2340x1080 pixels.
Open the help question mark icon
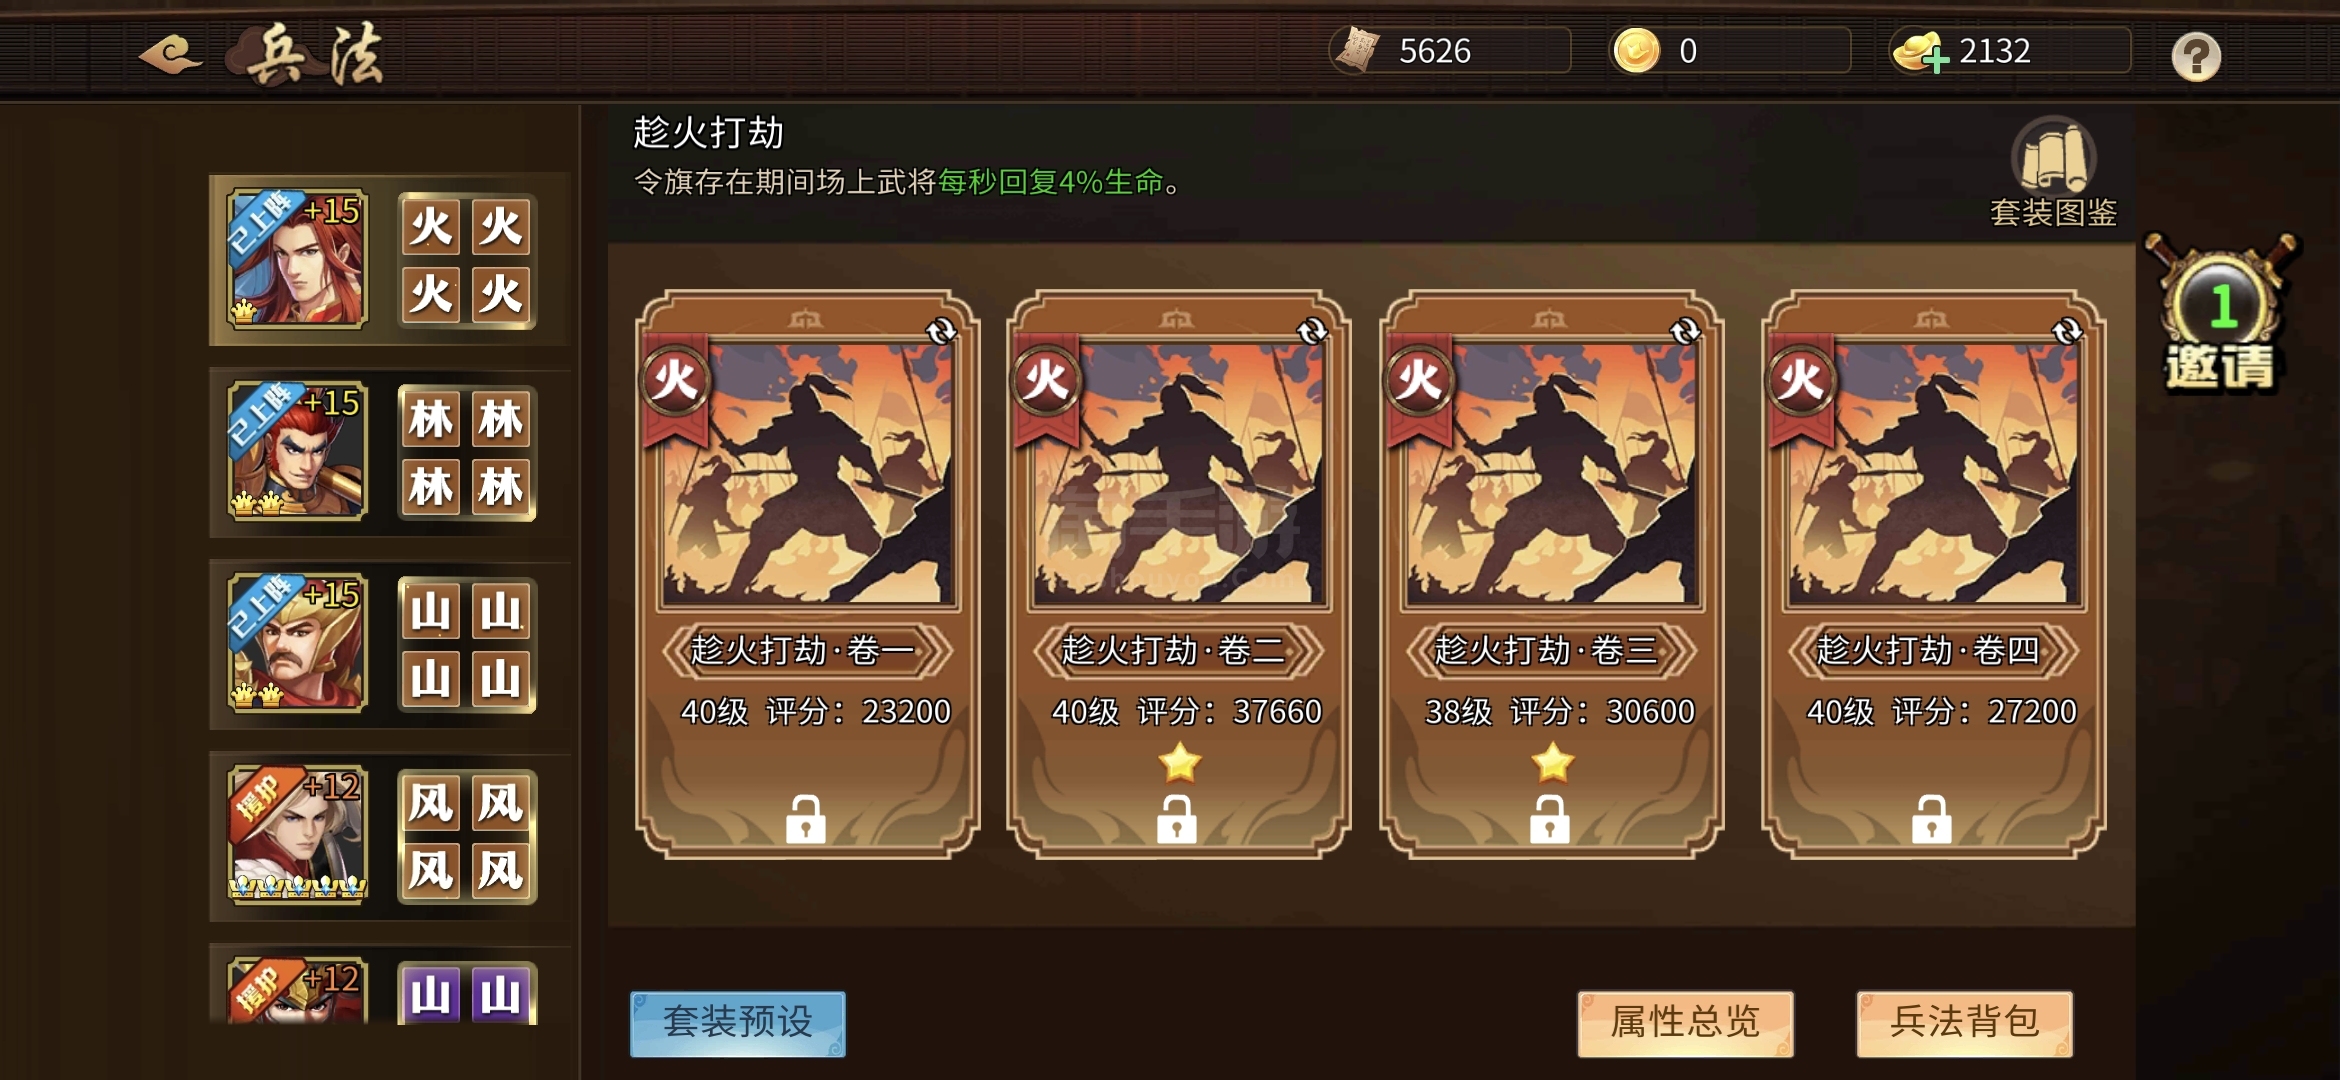pos(2196,56)
